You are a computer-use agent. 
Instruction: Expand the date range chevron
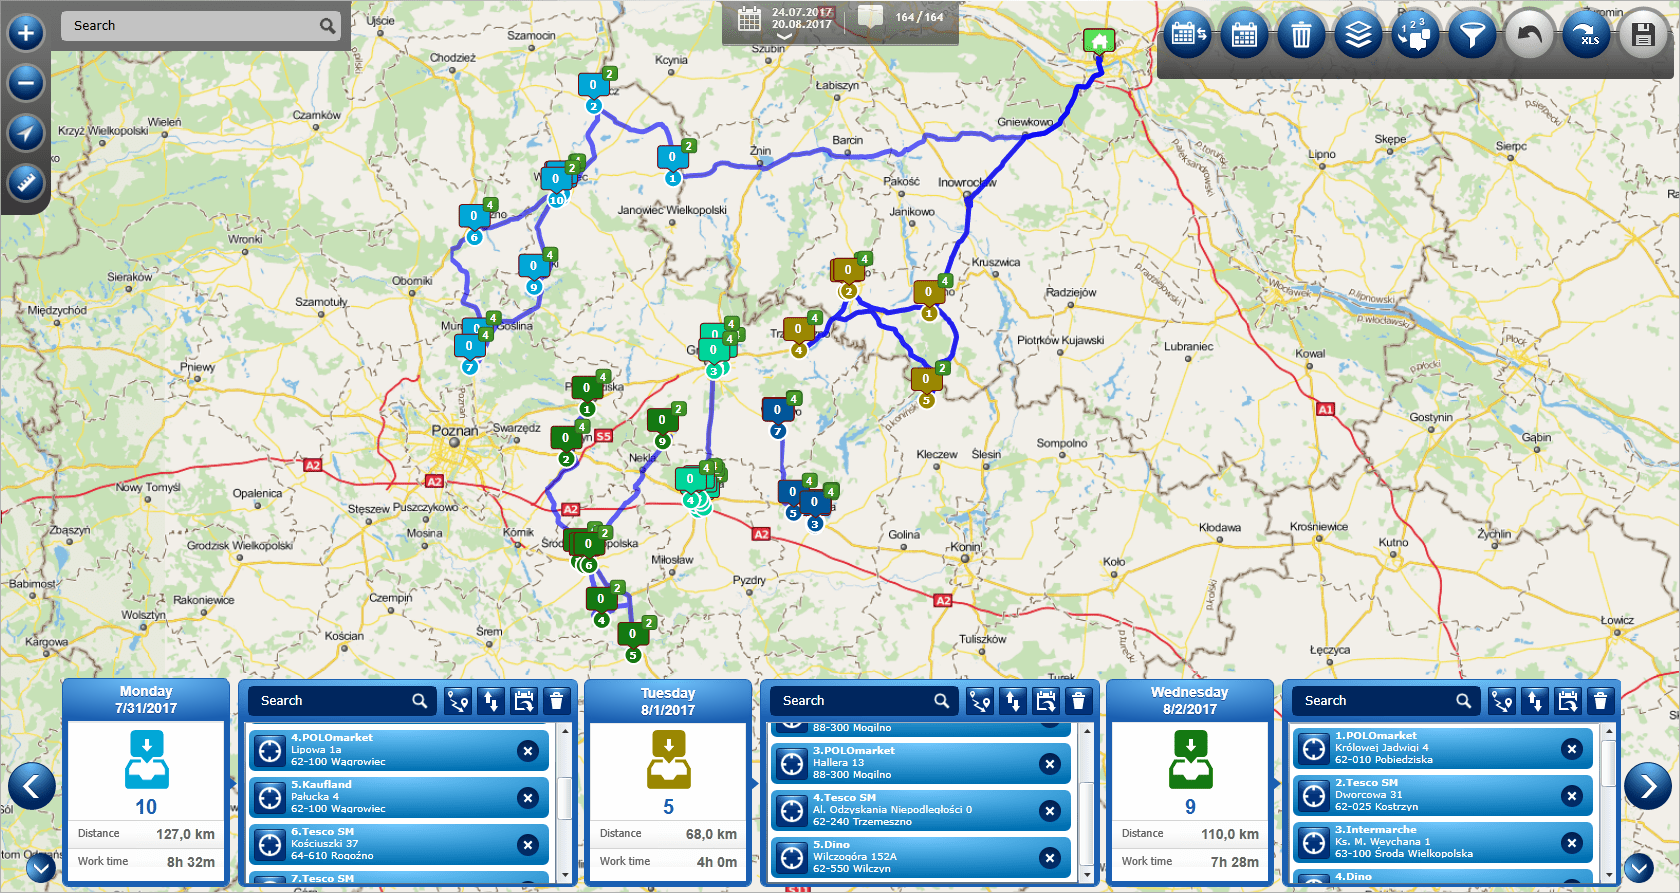click(x=784, y=37)
